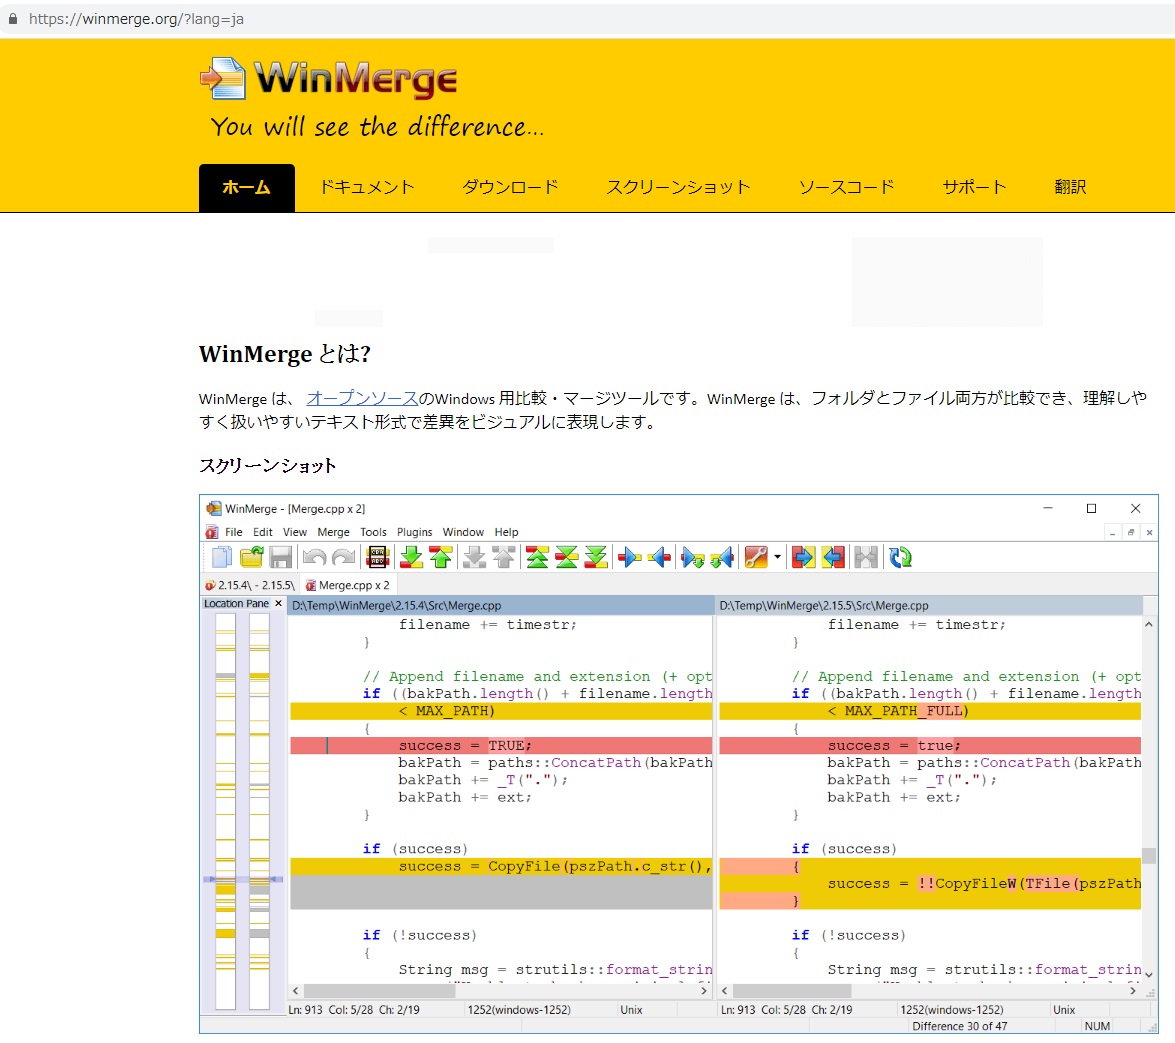This screenshot has width=1175, height=1043.
Task: Open the Merge menu
Action: 333,532
